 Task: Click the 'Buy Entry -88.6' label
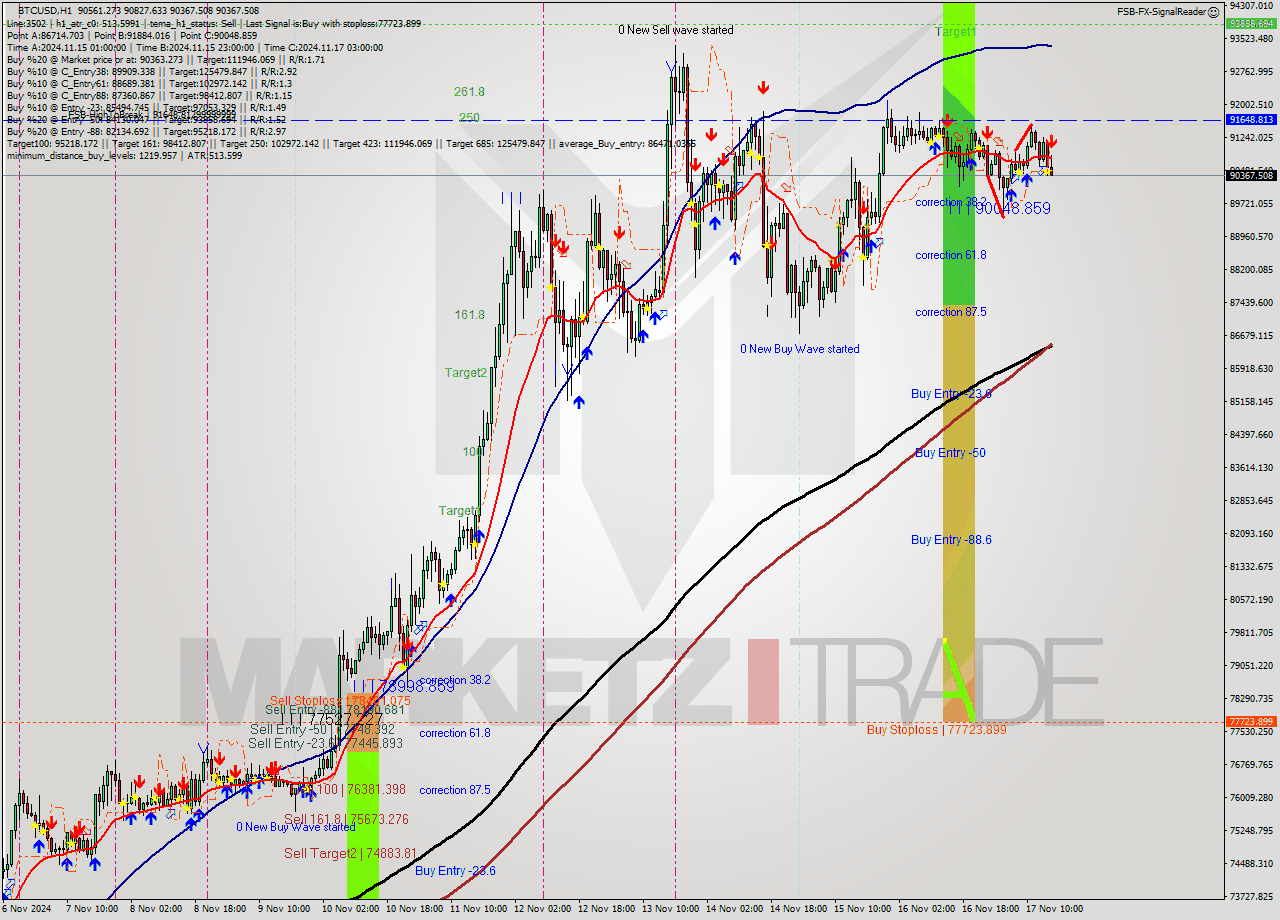[x=951, y=540]
